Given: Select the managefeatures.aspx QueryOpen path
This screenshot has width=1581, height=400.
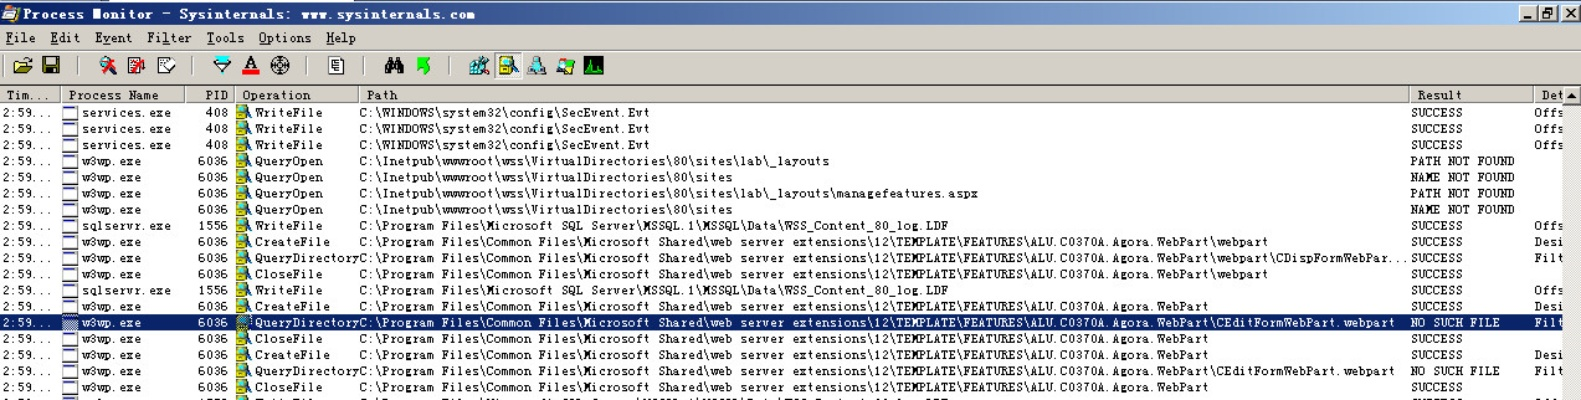Looking at the screenshot, I should point(668,193).
